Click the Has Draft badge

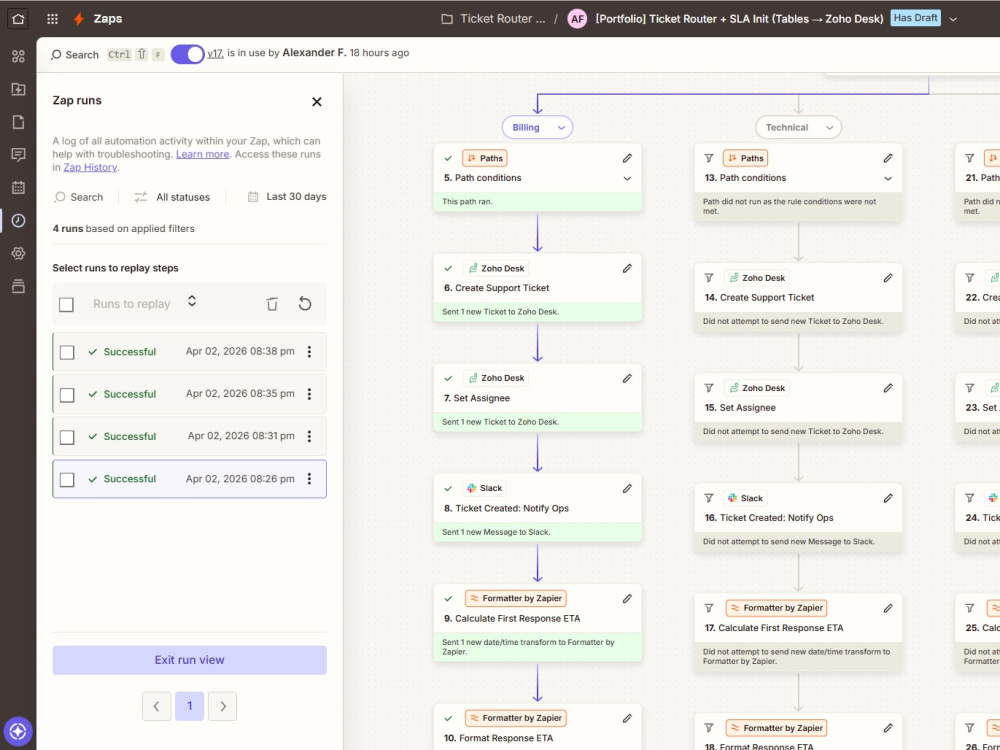point(915,18)
